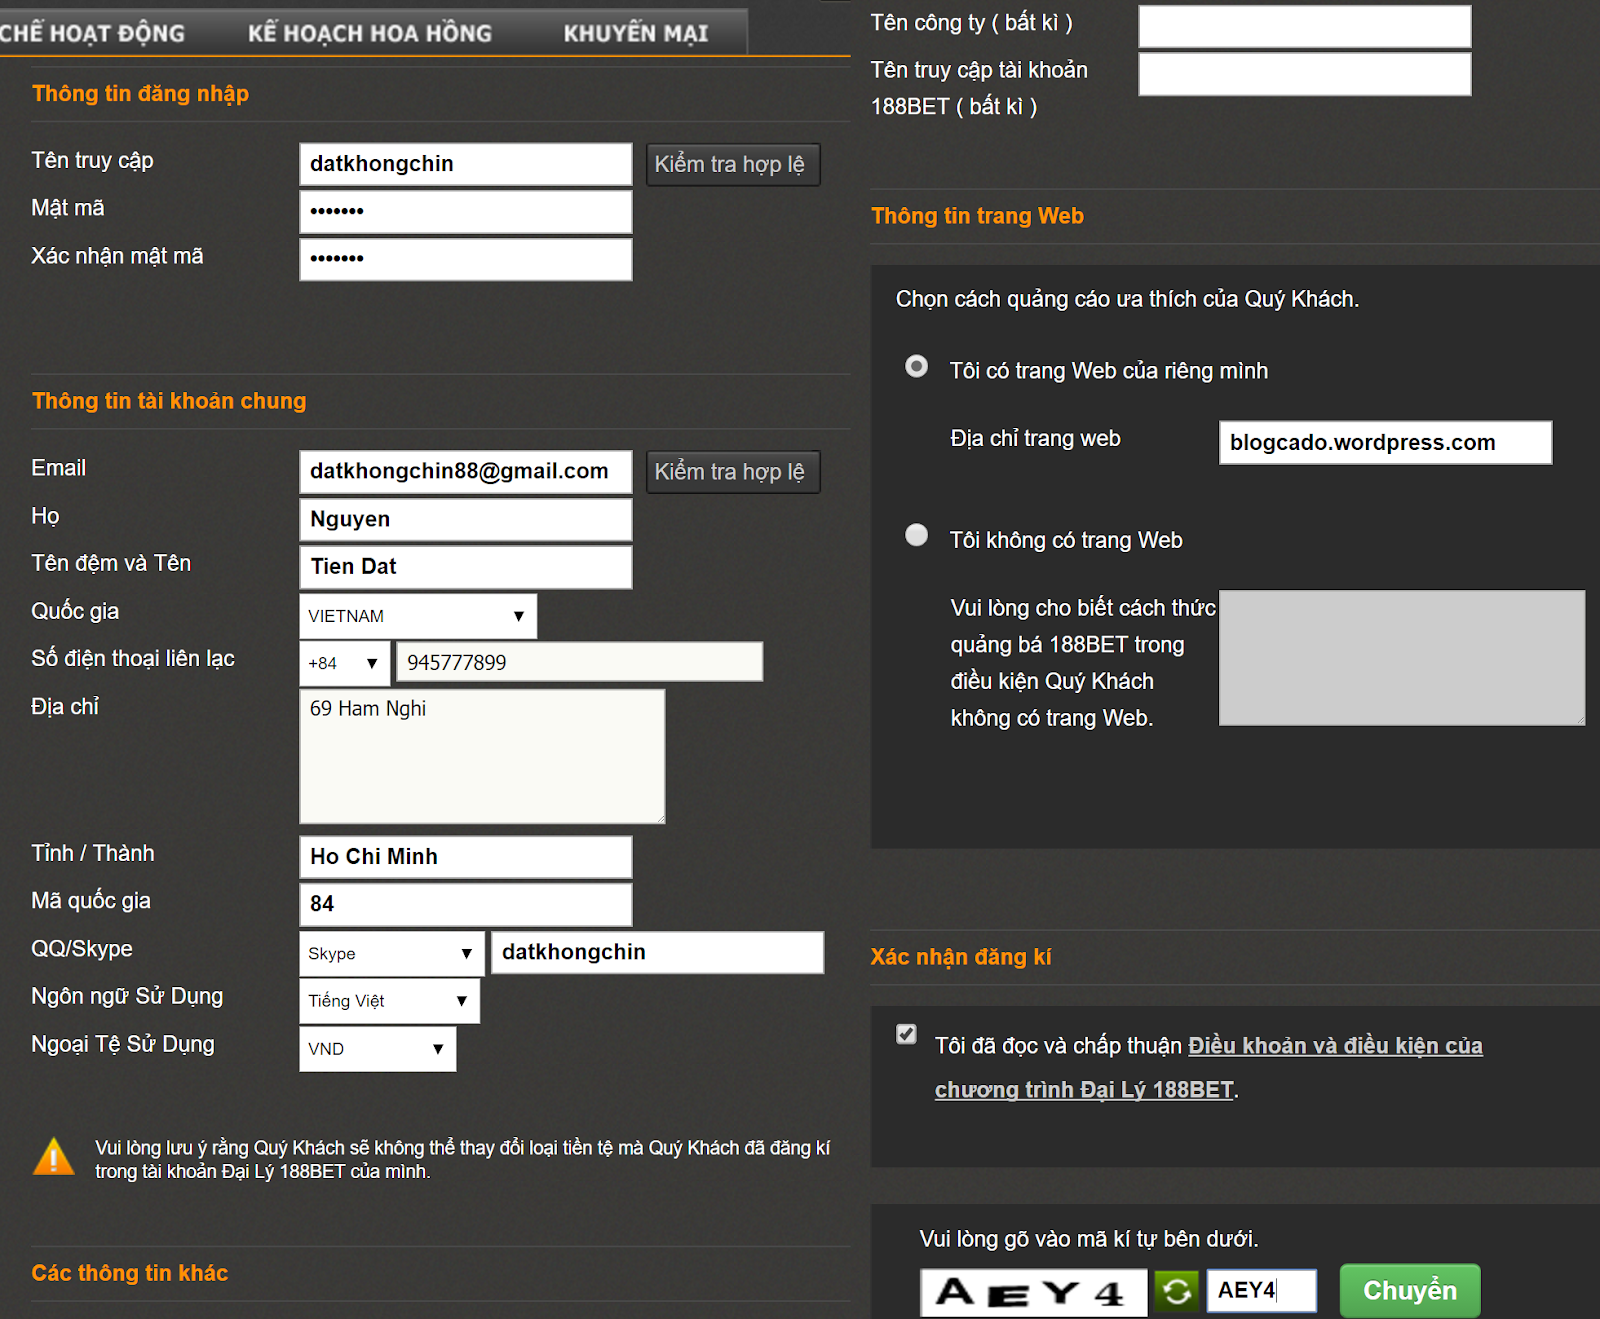The height and width of the screenshot is (1319, 1600).
Task: Click the 'Xác nhận đăng kí' heading
Action: (x=961, y=957)
